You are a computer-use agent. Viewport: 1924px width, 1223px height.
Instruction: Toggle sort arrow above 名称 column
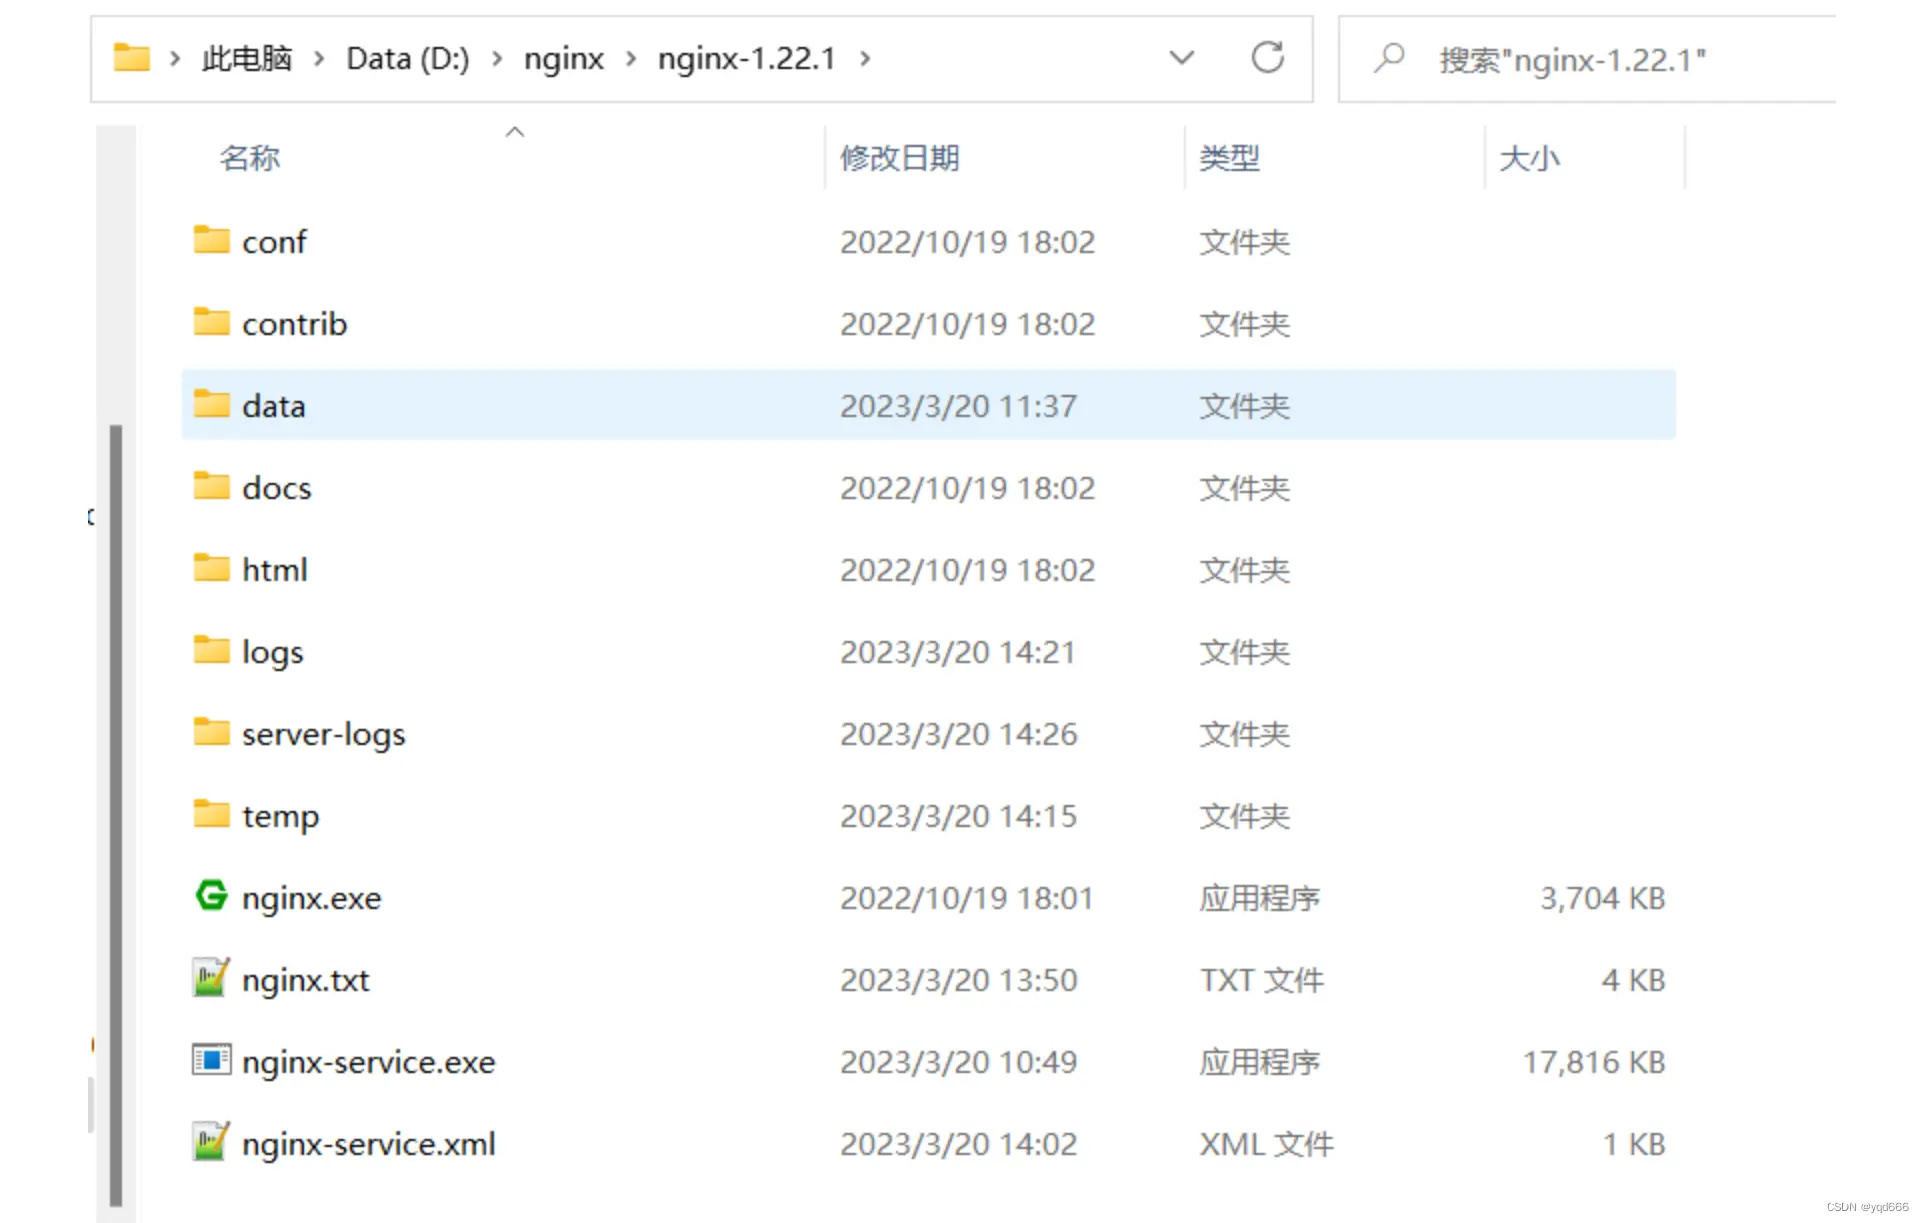click(515, 132)
